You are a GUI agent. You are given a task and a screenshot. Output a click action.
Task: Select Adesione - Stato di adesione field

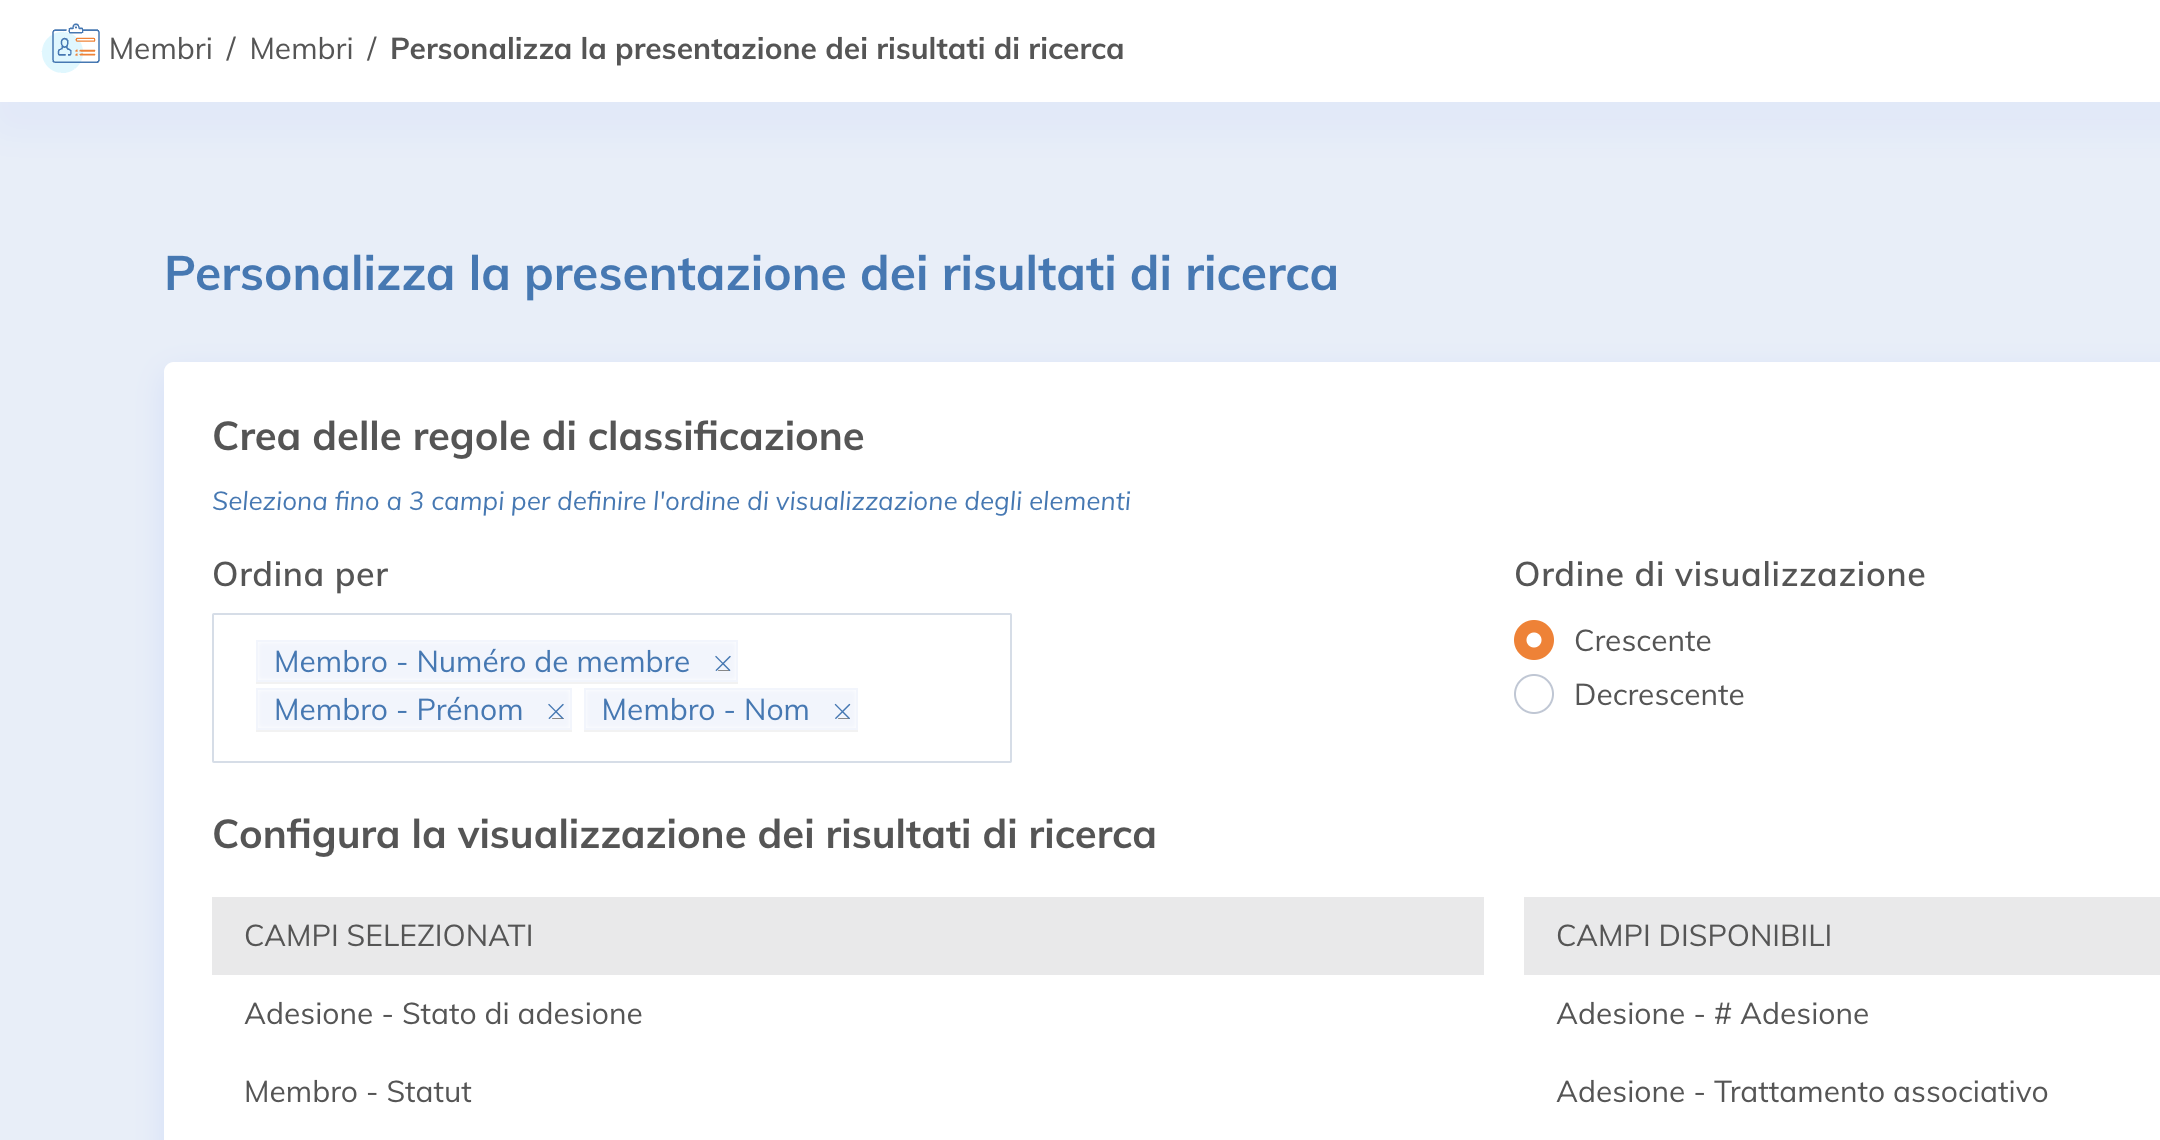tap(443, 1014)
